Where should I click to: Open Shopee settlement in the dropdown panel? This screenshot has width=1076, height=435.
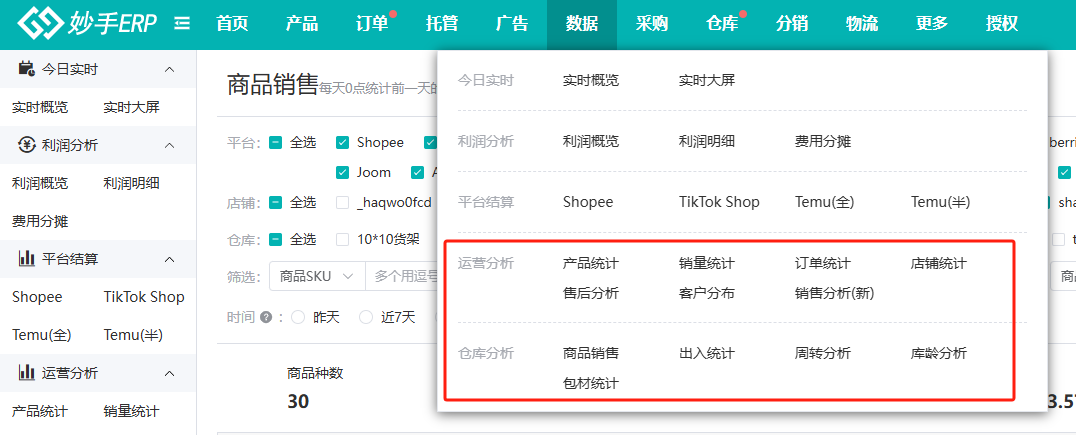point(588,202)
